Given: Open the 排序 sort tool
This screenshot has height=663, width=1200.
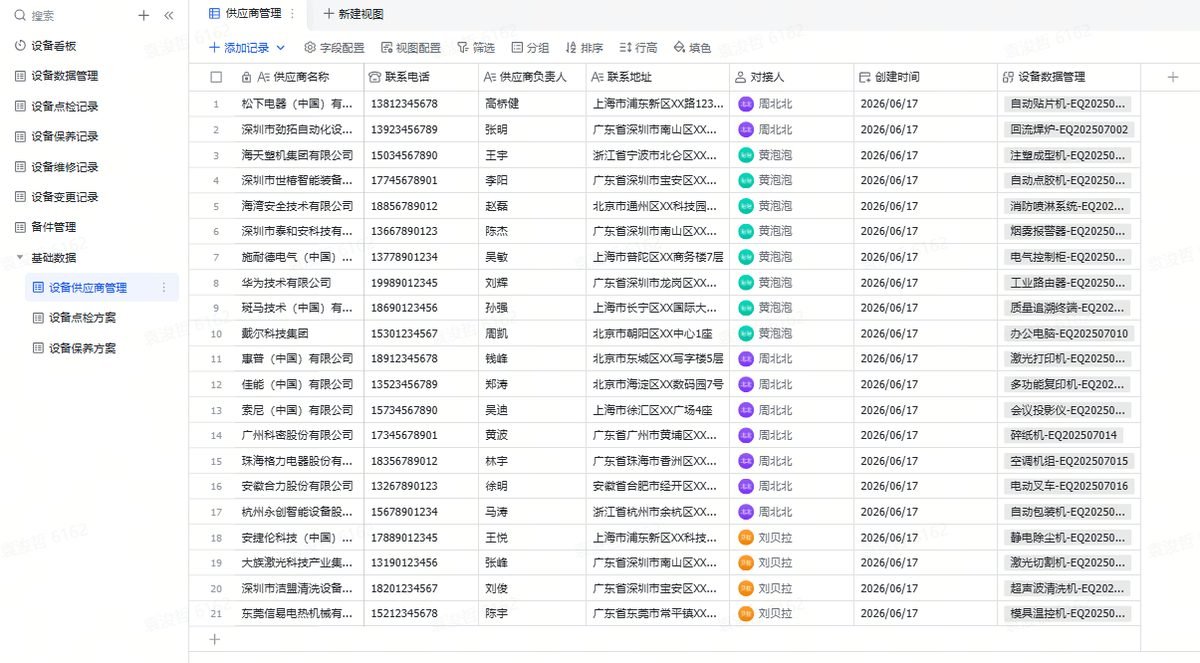Looking at the screenshot, I should pos(584,47).
